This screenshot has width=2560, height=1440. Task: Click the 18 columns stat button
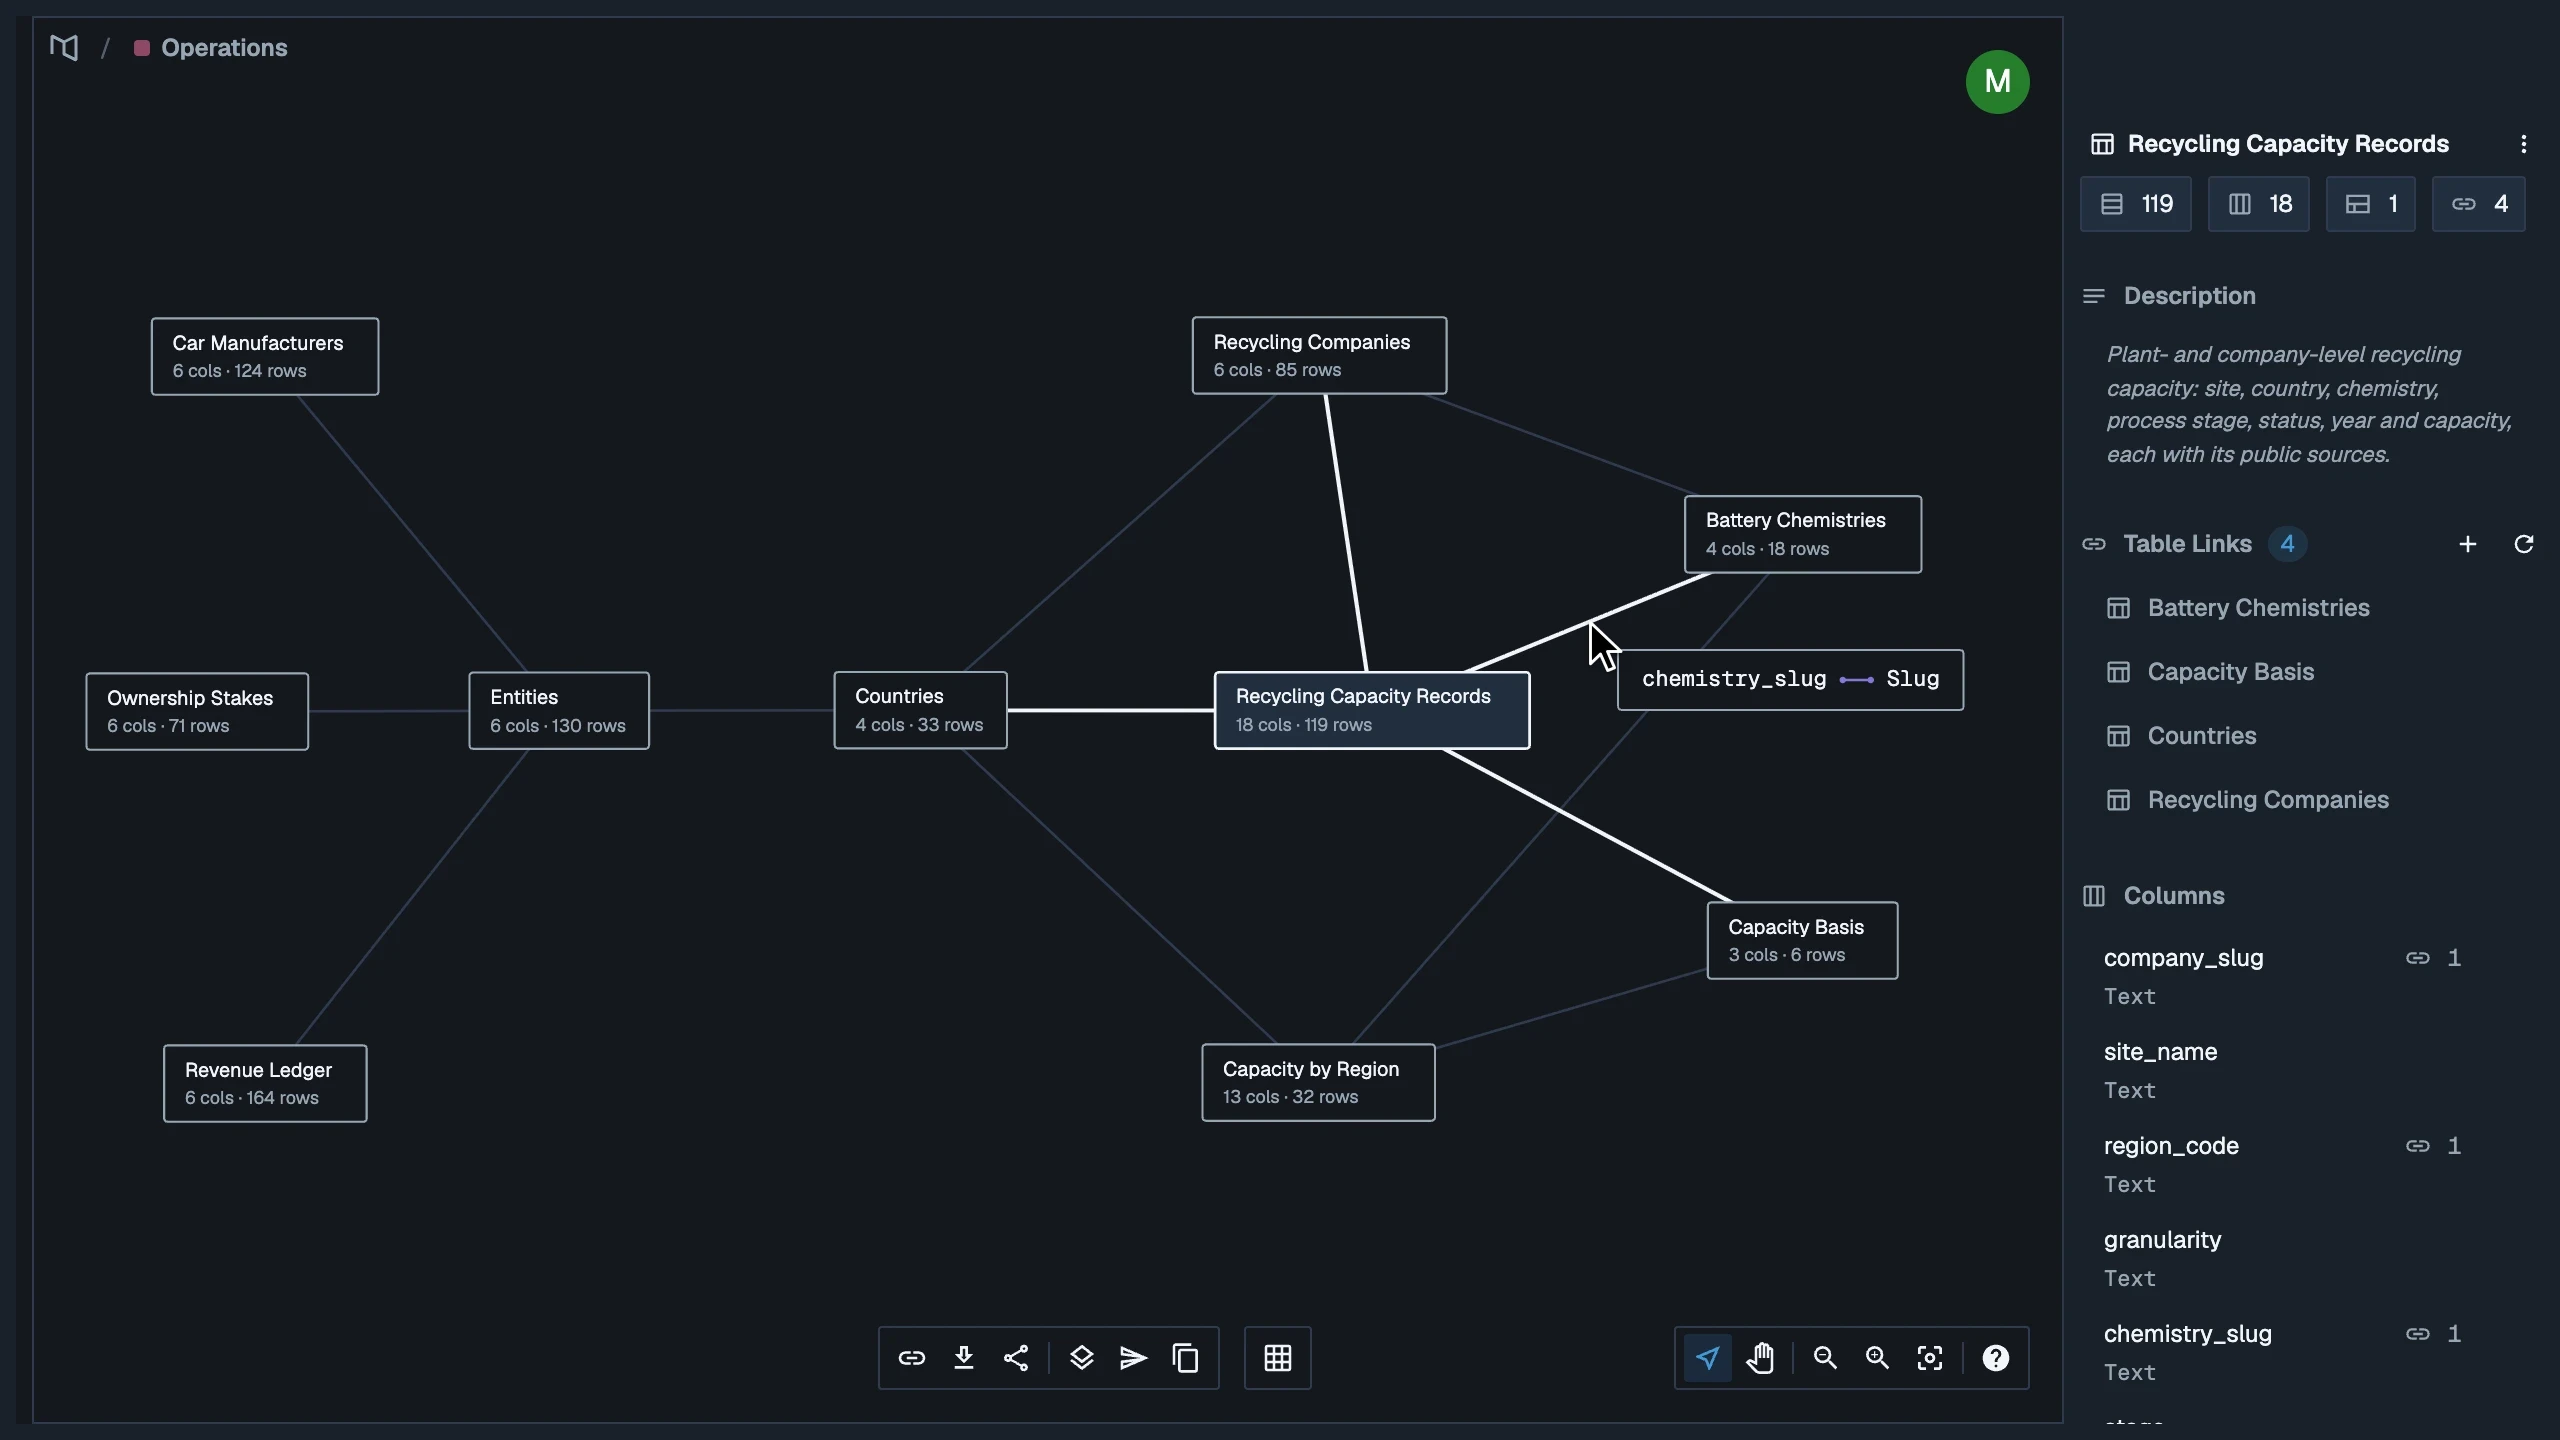(x=2259, y=204)
